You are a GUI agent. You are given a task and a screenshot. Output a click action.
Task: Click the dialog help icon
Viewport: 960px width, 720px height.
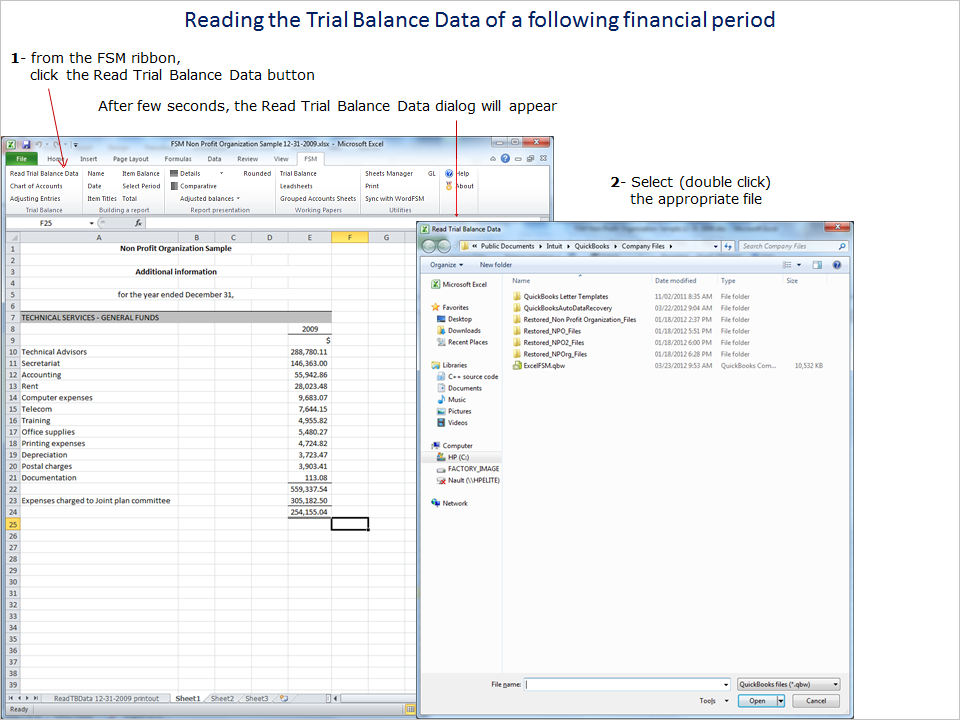837,265
